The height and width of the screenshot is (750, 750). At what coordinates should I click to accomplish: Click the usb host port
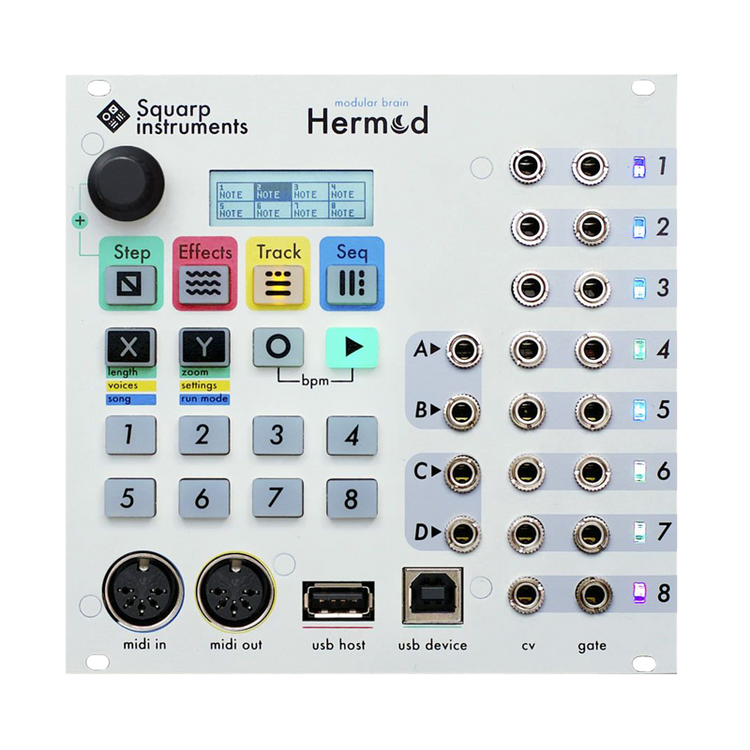(x=338, y=601)
